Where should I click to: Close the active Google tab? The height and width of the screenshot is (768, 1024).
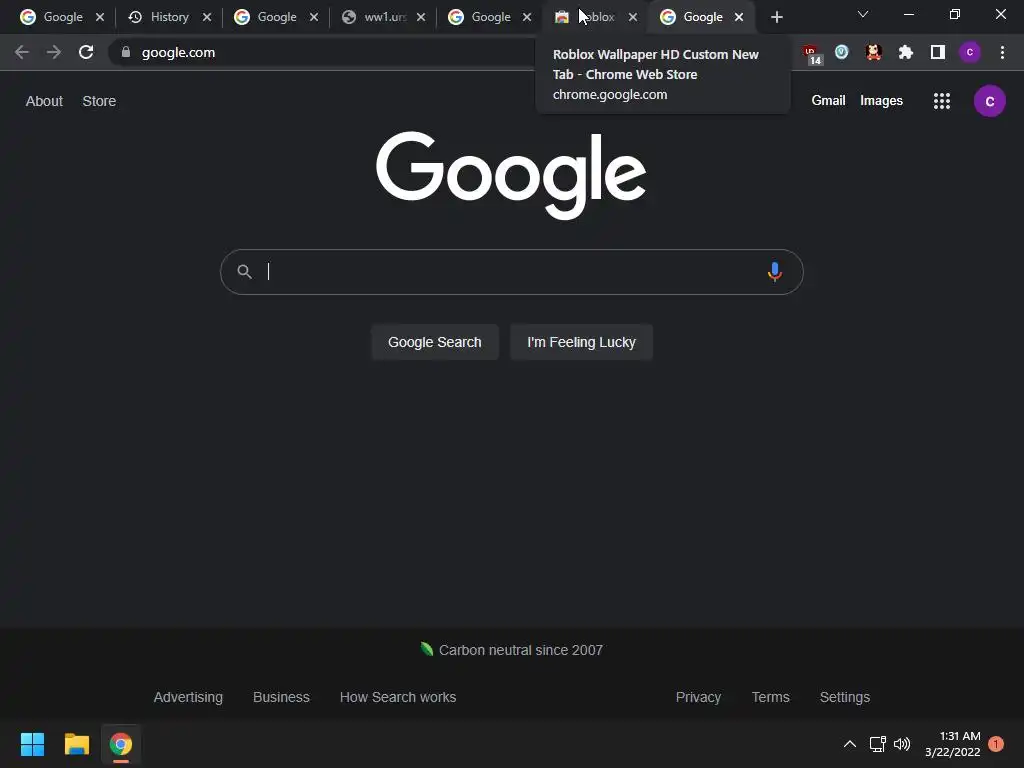739,17
